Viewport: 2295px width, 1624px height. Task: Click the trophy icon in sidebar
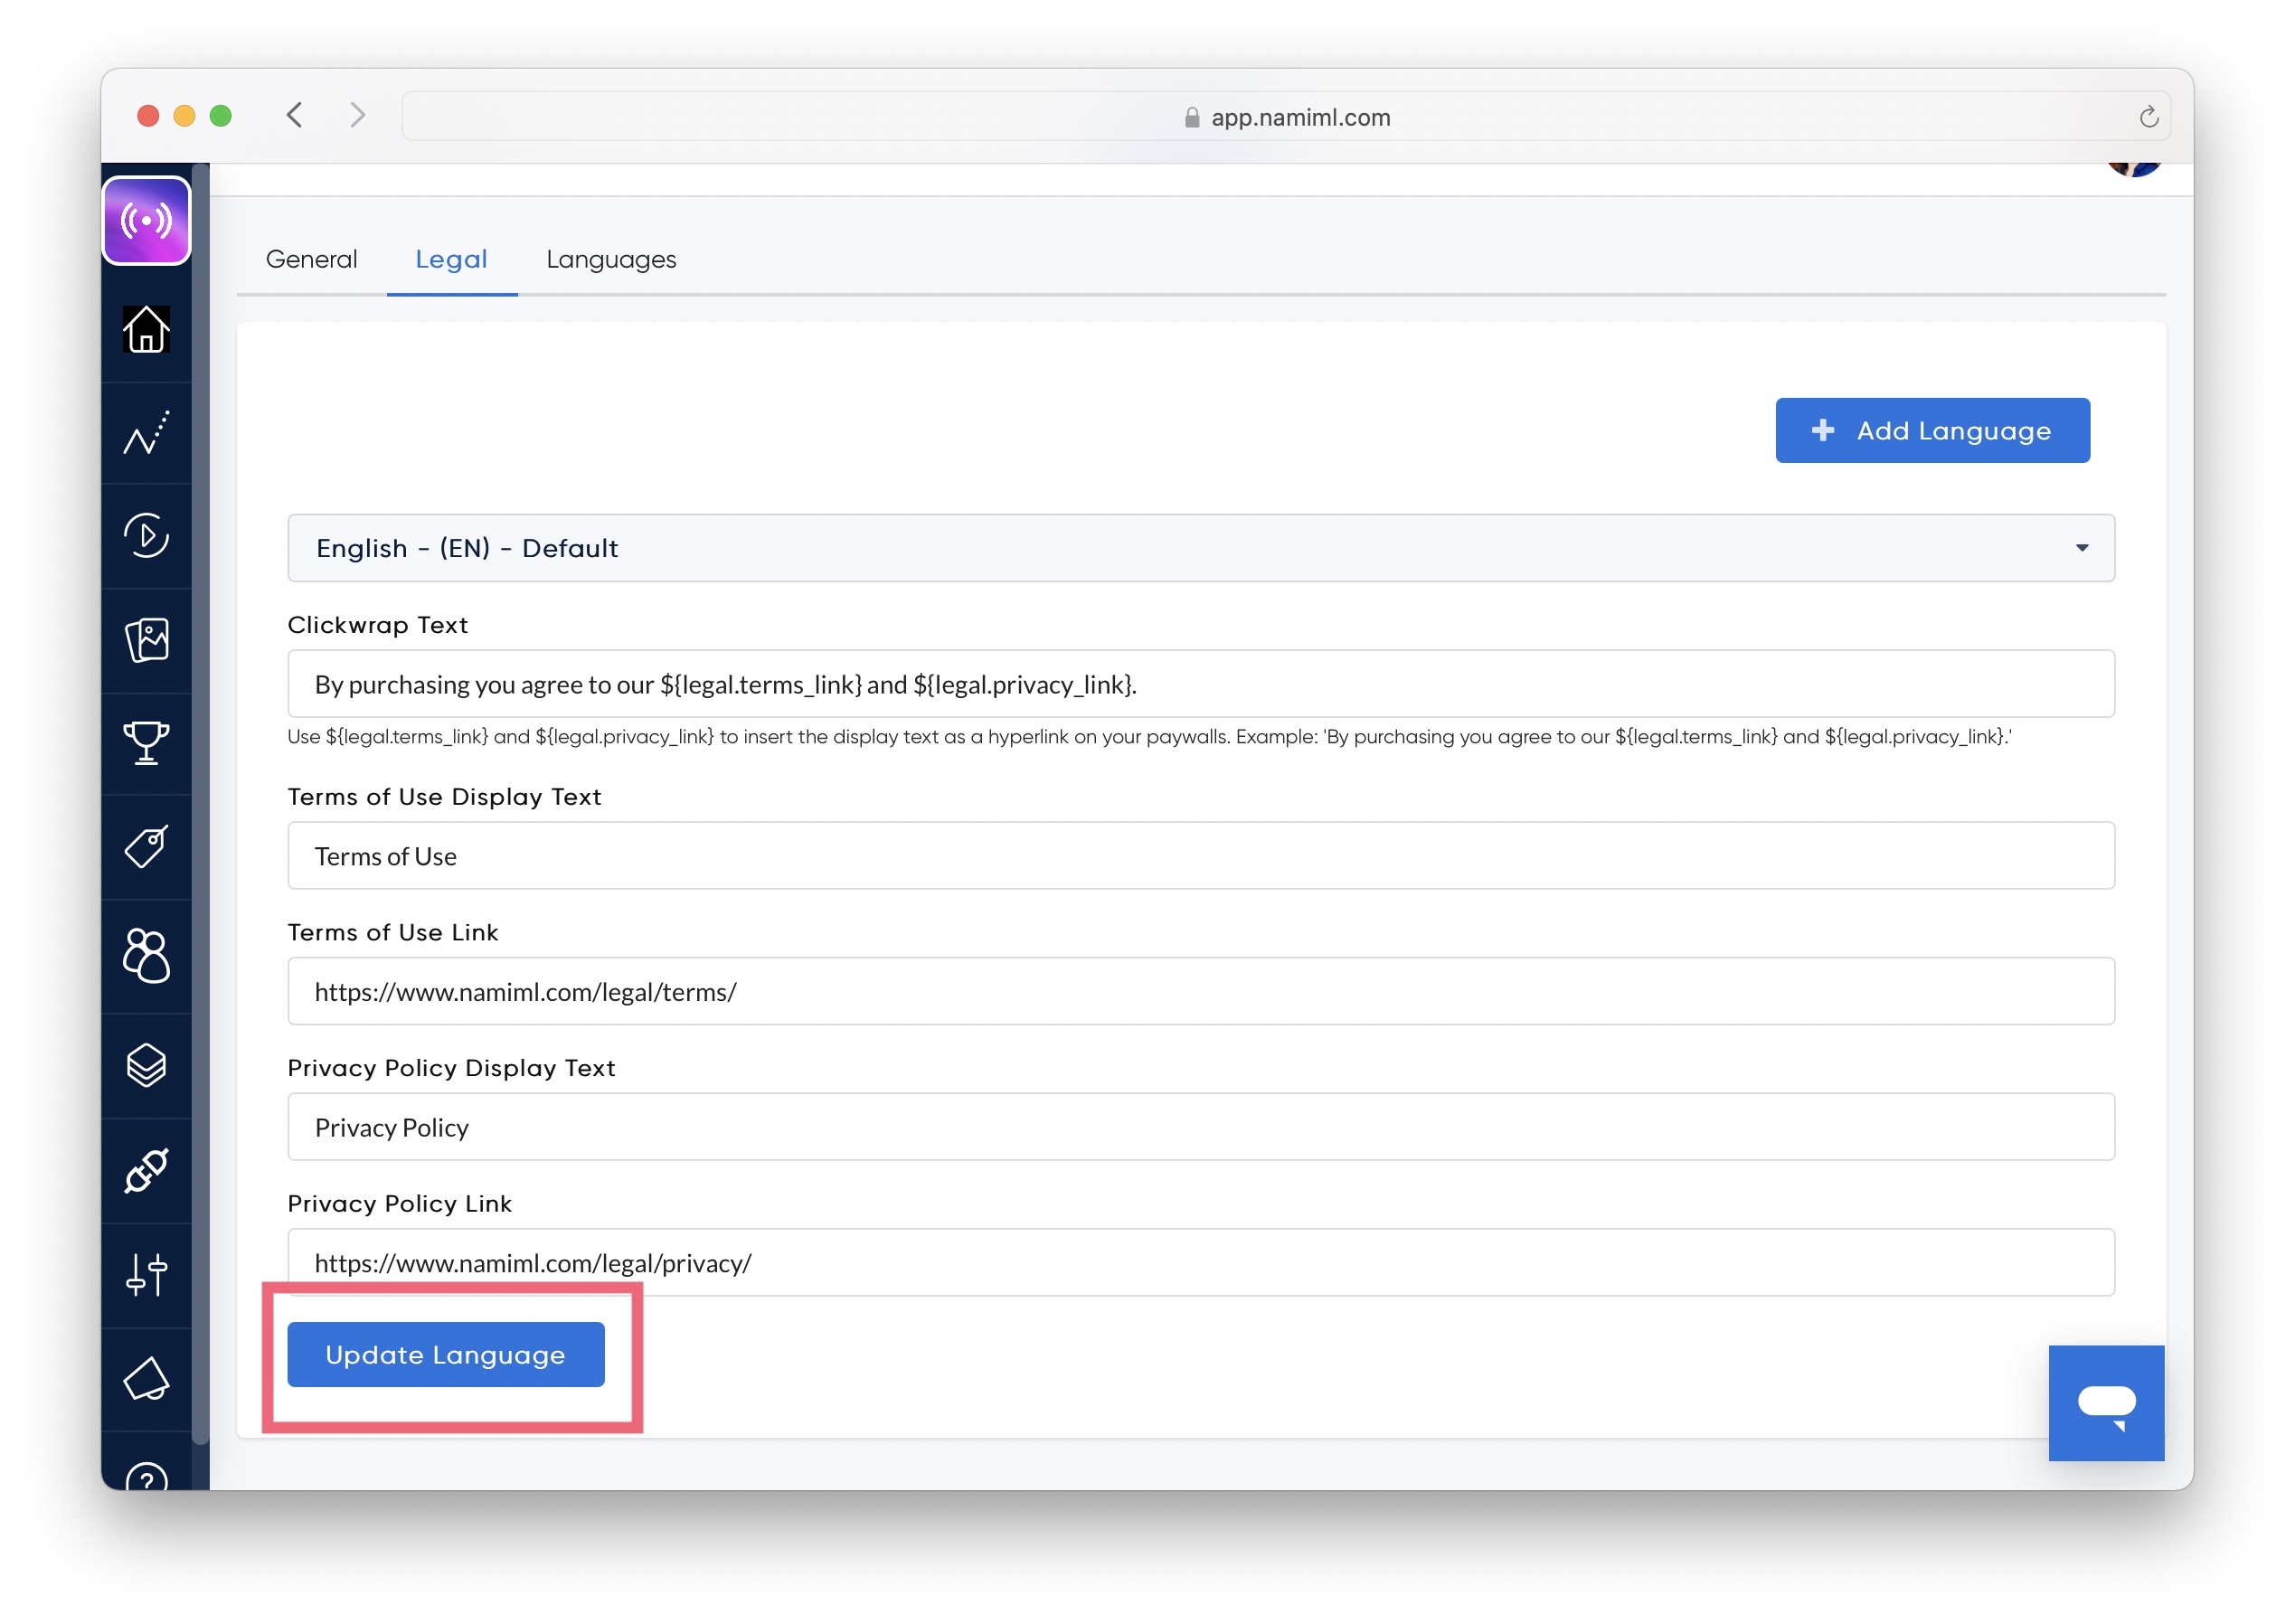point(146,743)
